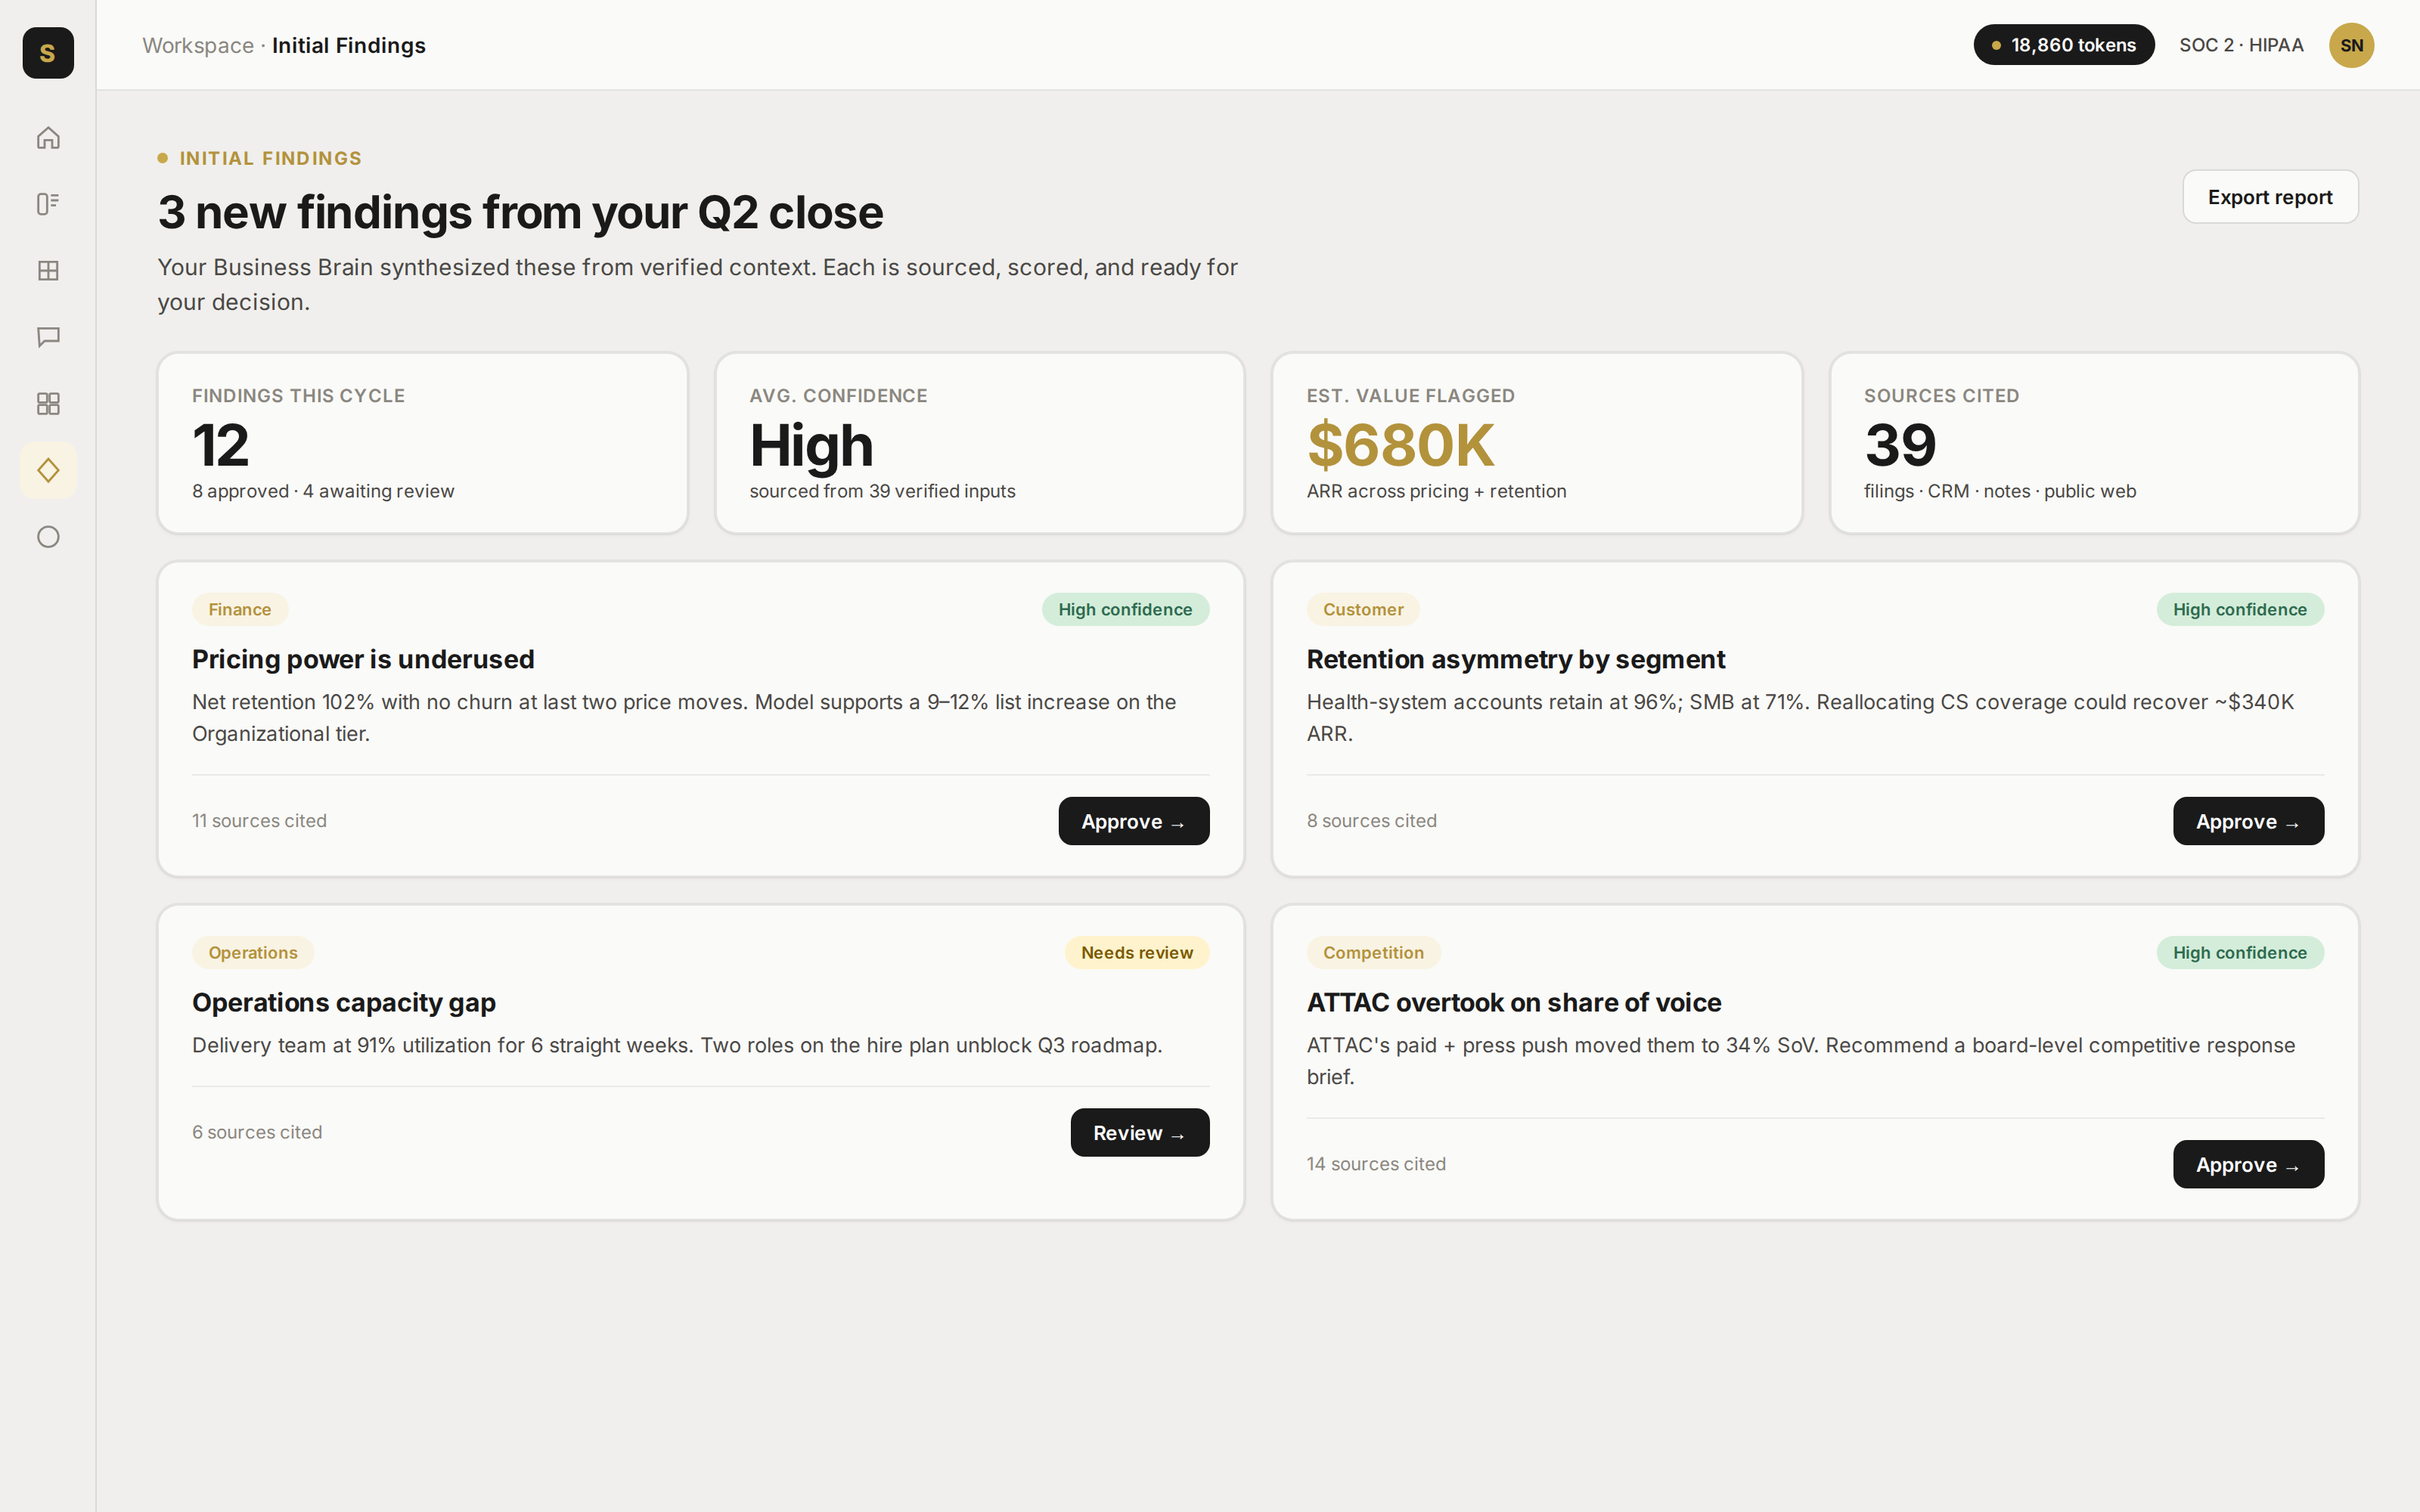
Task: Open the Avg. Confidence stat card
Action: (x=979, y=443)
